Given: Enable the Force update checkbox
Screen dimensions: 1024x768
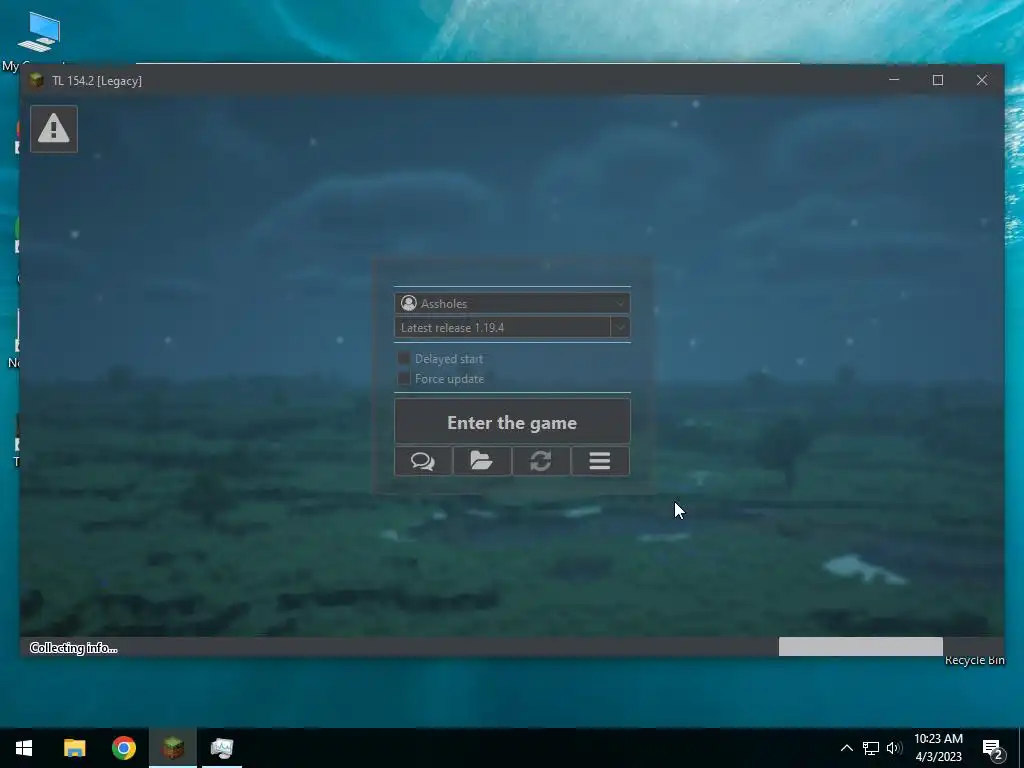Looking at the screenshot, I should [404, 378].
